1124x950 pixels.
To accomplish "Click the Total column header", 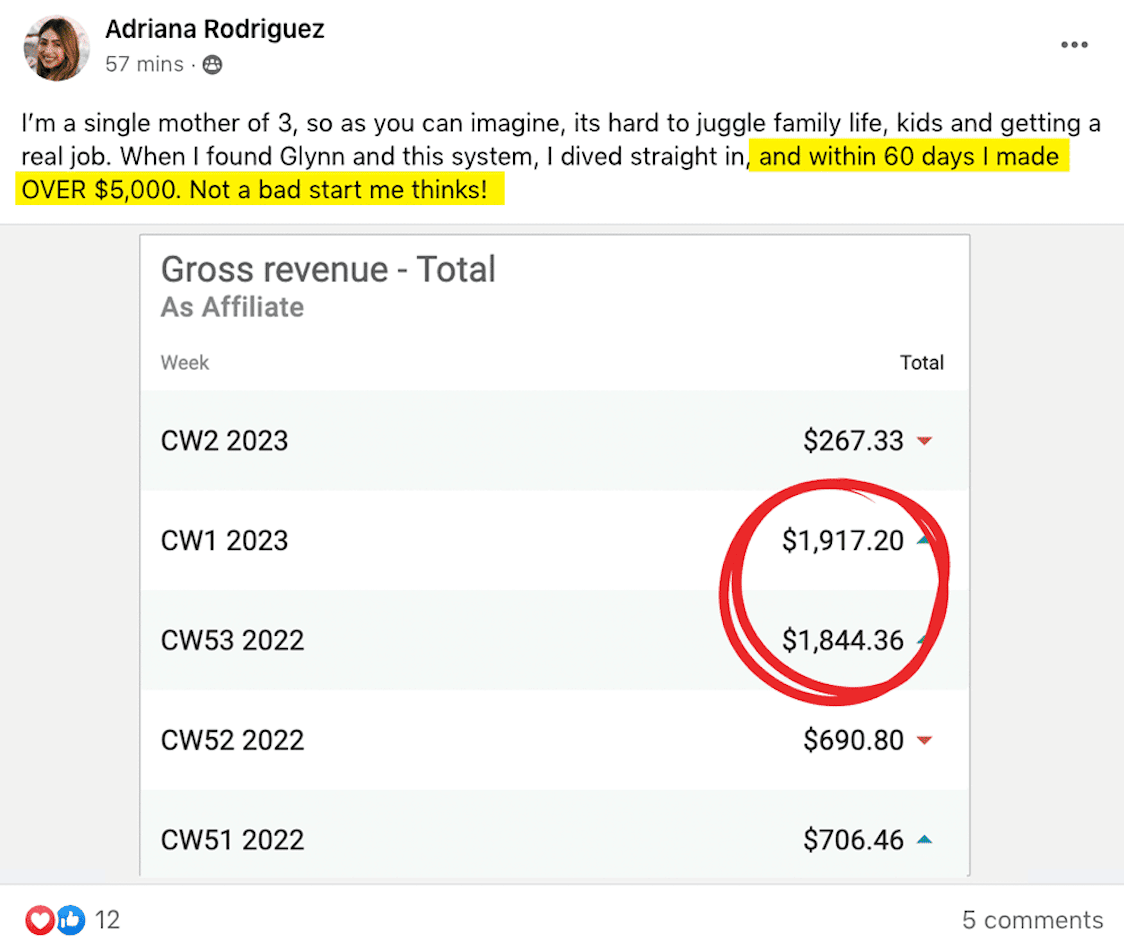I will click(x=921, y=363).
